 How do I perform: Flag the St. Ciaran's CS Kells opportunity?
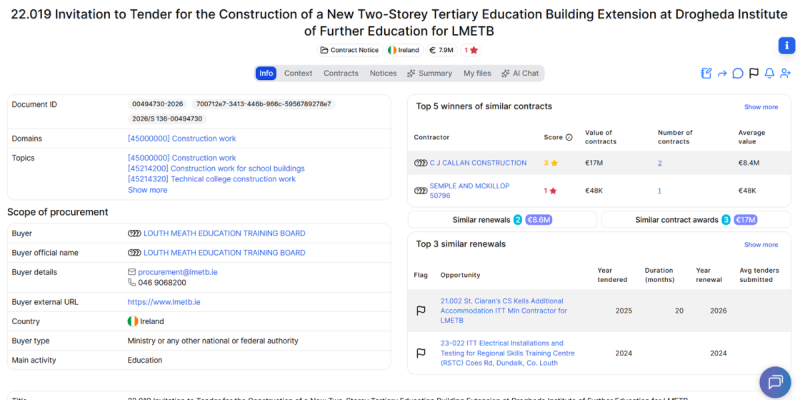click(421, 311)
